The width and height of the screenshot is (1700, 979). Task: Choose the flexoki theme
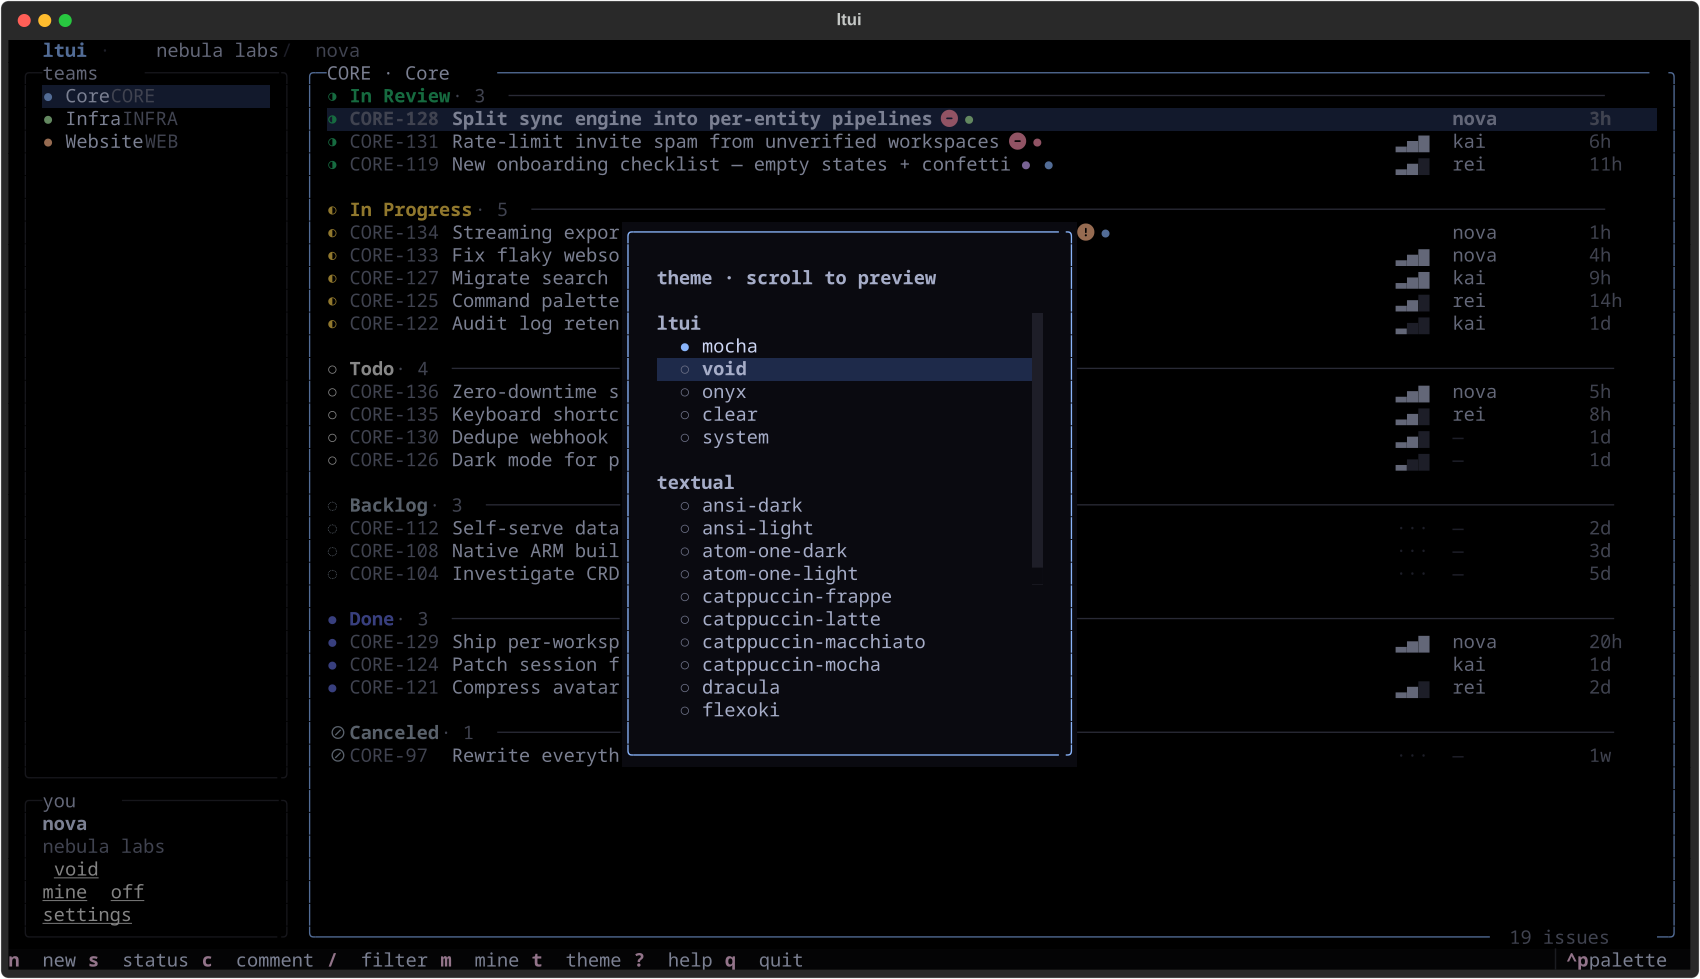[844, 711]
